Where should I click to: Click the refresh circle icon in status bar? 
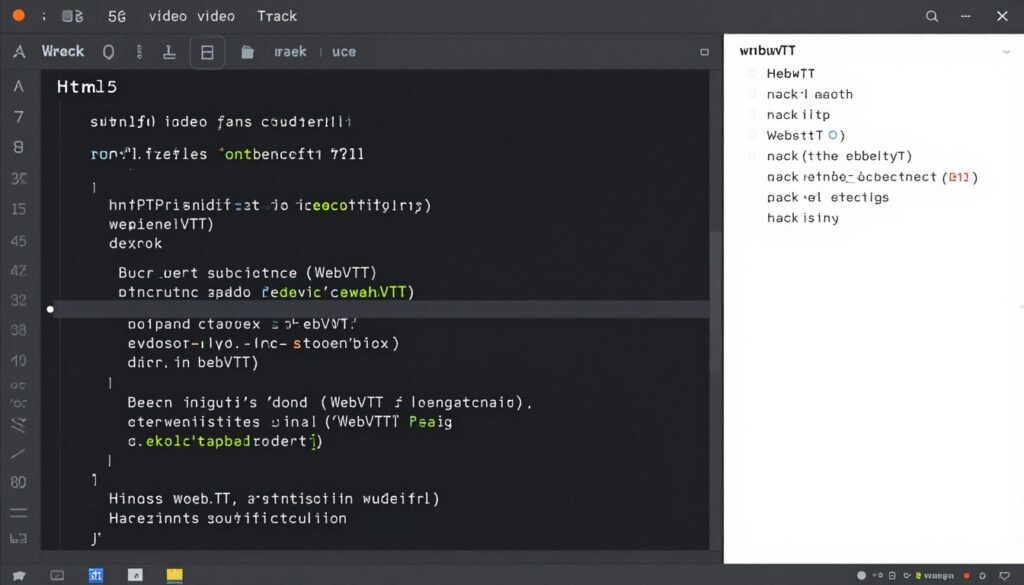pos(982,576)
